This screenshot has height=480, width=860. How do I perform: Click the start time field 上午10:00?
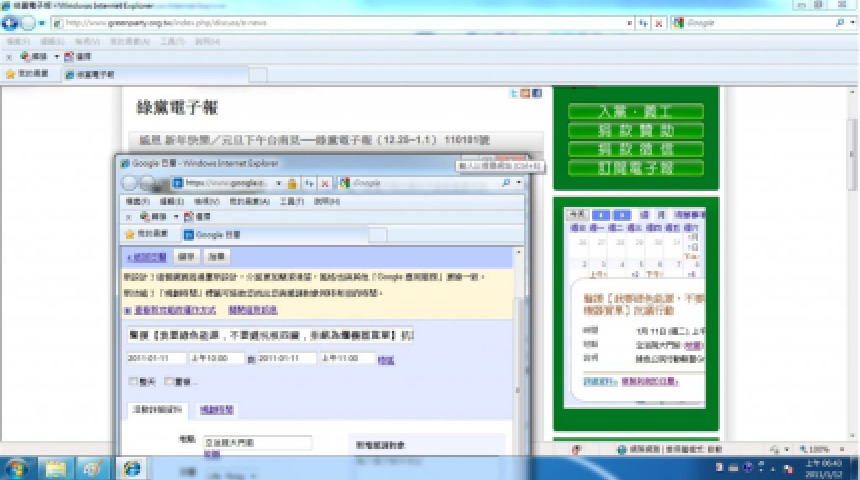coord(217,358)
